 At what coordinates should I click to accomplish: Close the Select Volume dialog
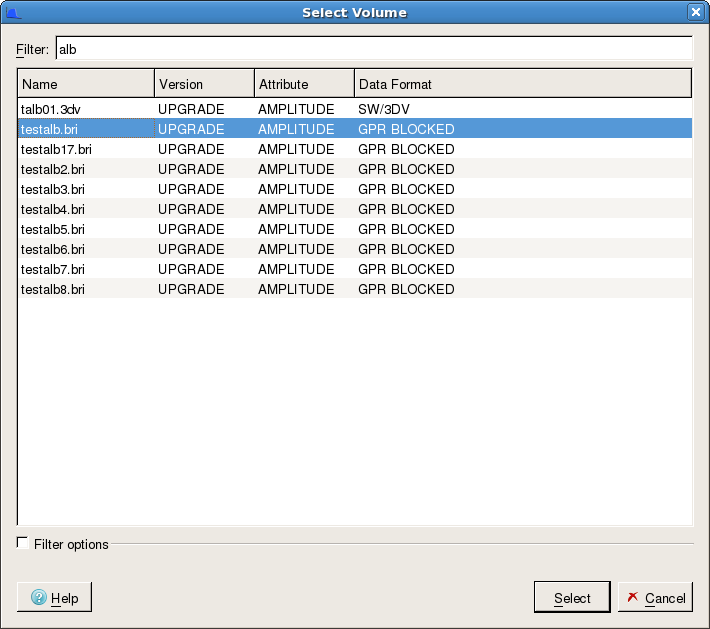coord(695,12)
